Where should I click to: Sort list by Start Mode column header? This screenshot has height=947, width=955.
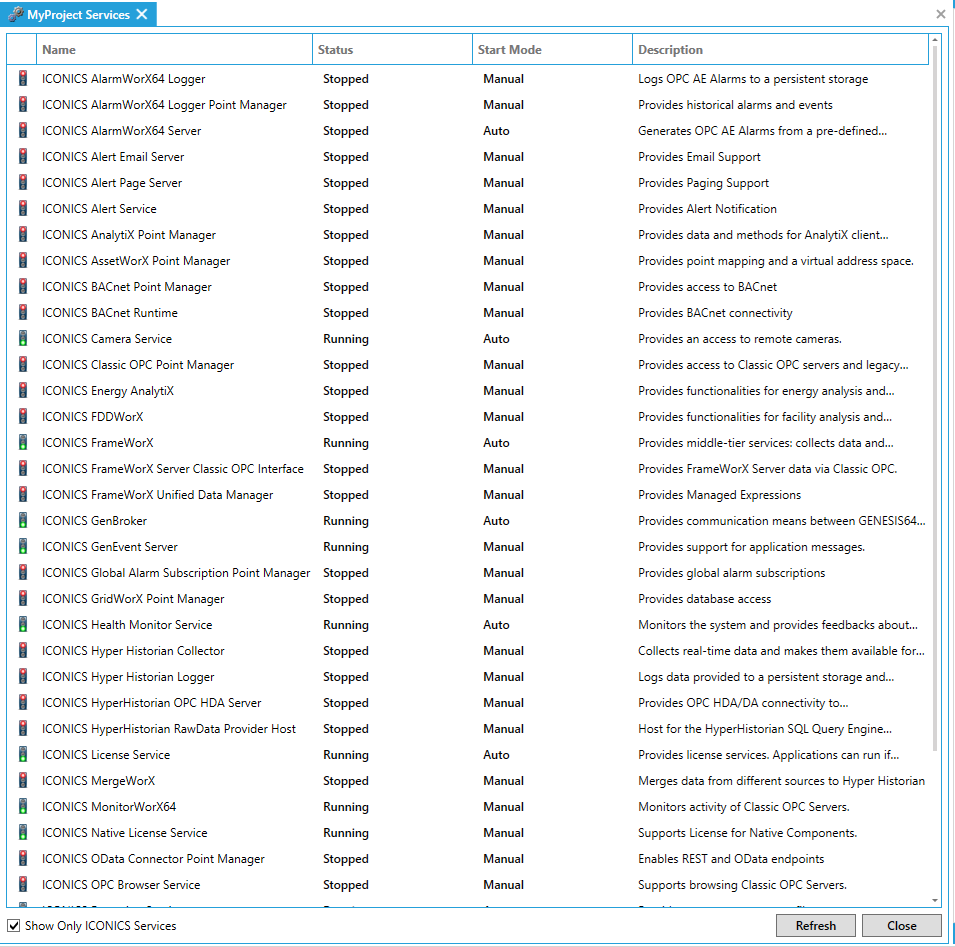pos(552,50)
